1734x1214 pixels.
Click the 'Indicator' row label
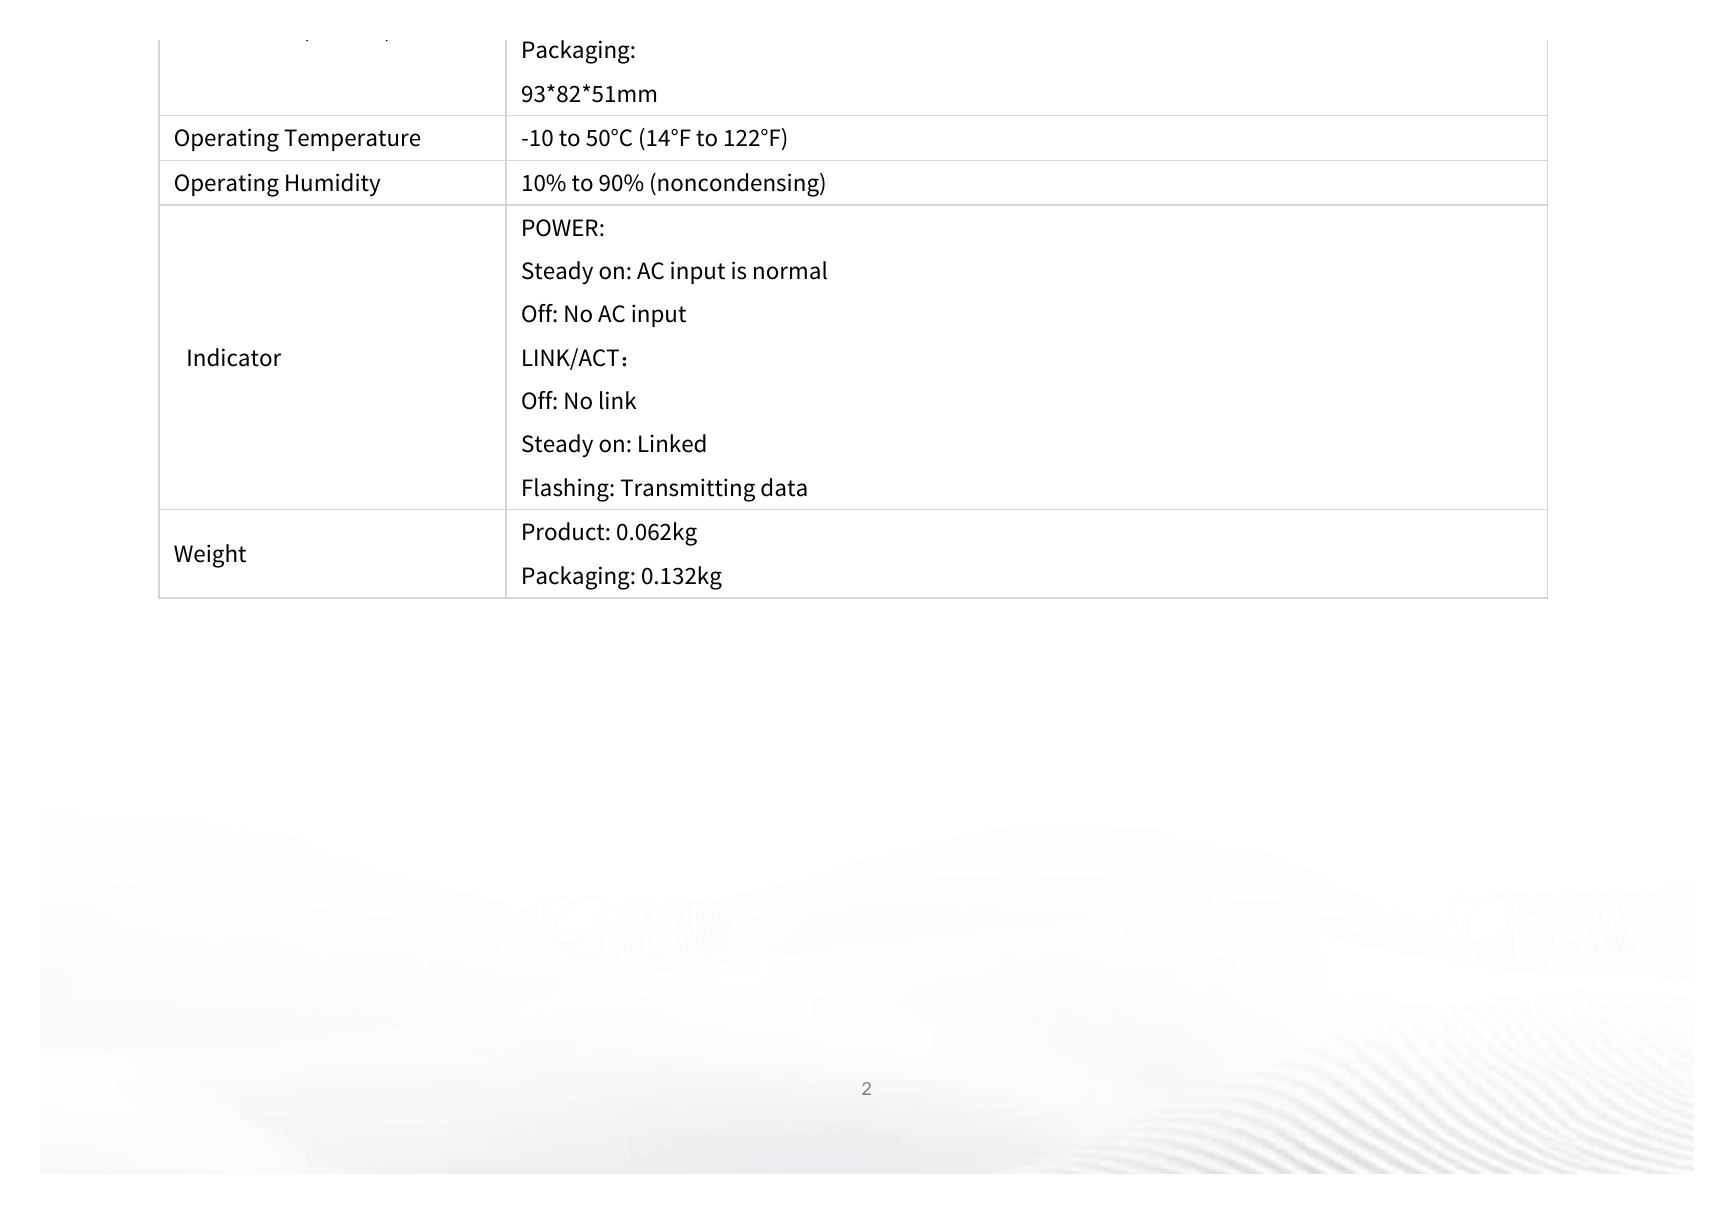[x=233, y=358]
